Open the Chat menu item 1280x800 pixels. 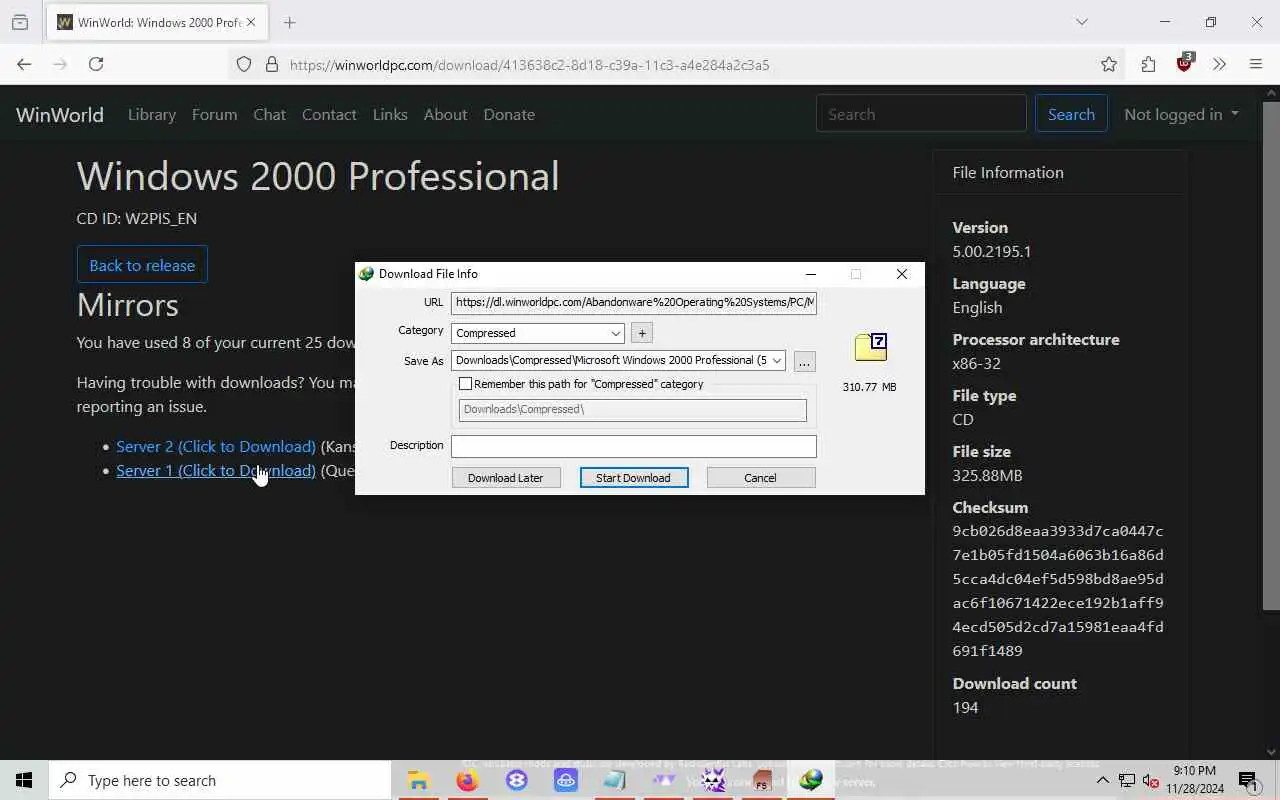(269, 114)
